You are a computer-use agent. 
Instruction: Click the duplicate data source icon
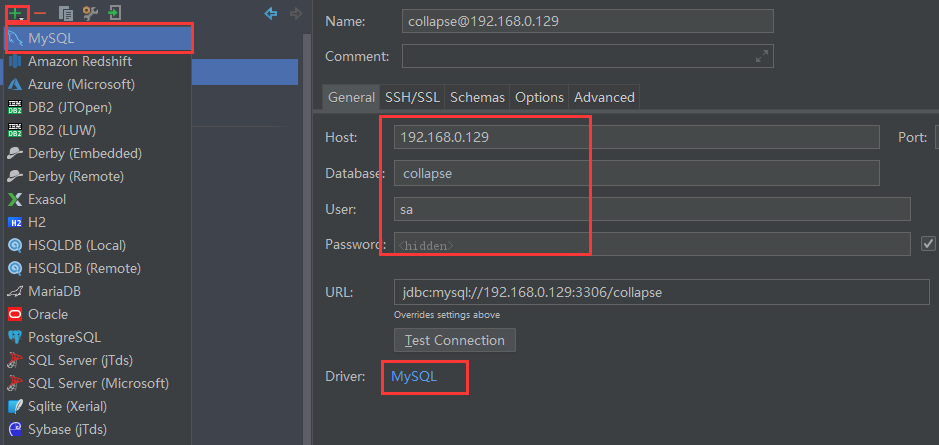click(x=66, y=13)
